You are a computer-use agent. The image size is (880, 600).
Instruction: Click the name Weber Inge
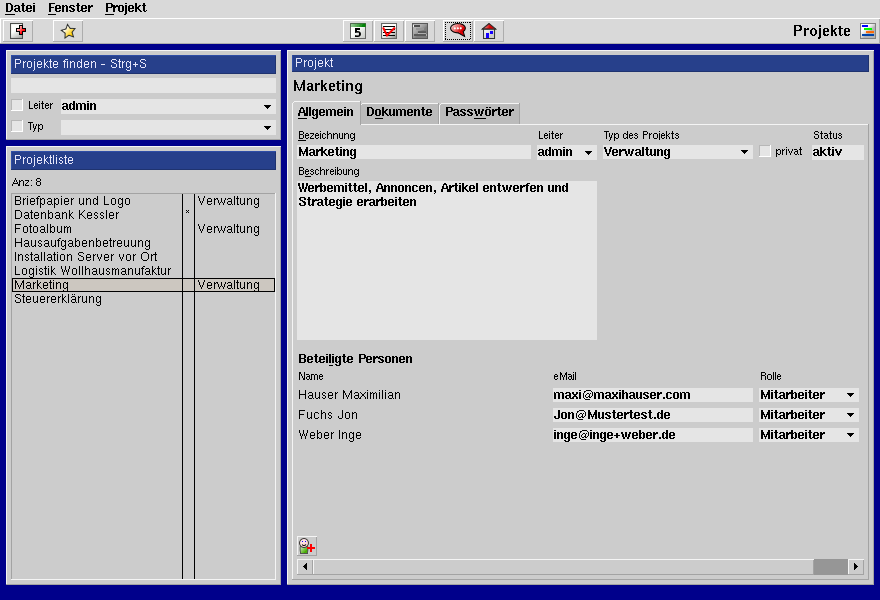pos(330,435)
